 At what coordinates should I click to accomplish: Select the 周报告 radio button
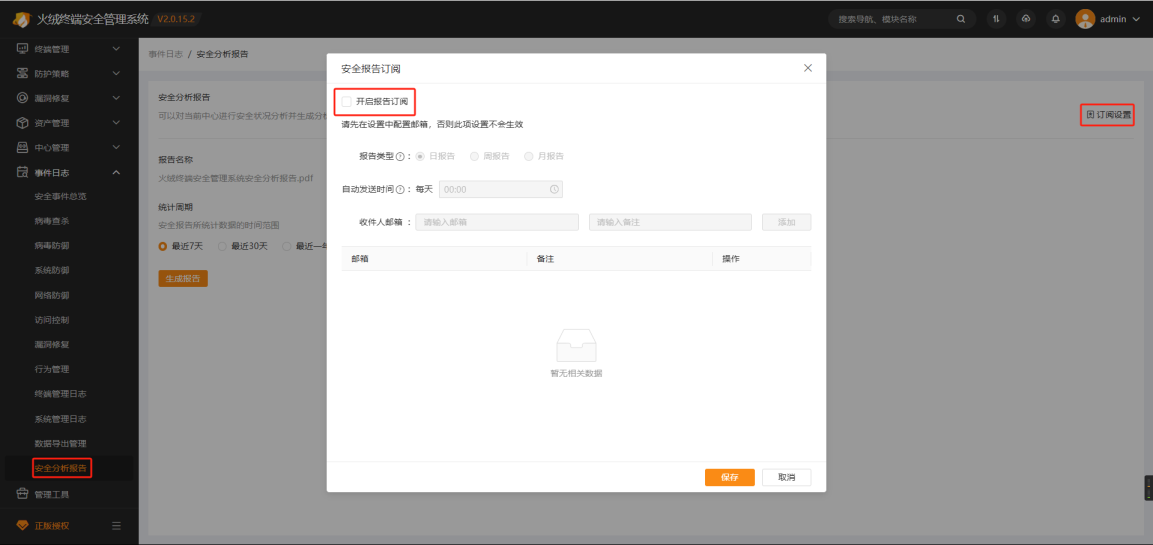(474, 156)
